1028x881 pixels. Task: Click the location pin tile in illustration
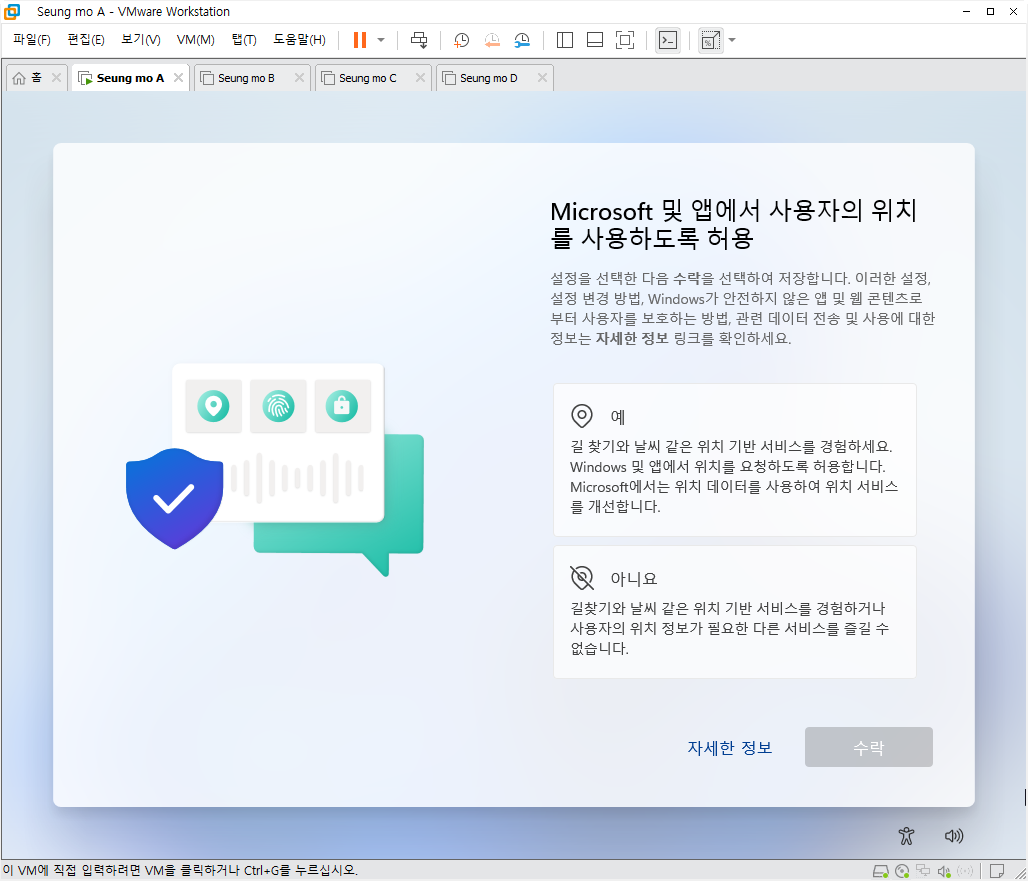click(x=213, y=406)
